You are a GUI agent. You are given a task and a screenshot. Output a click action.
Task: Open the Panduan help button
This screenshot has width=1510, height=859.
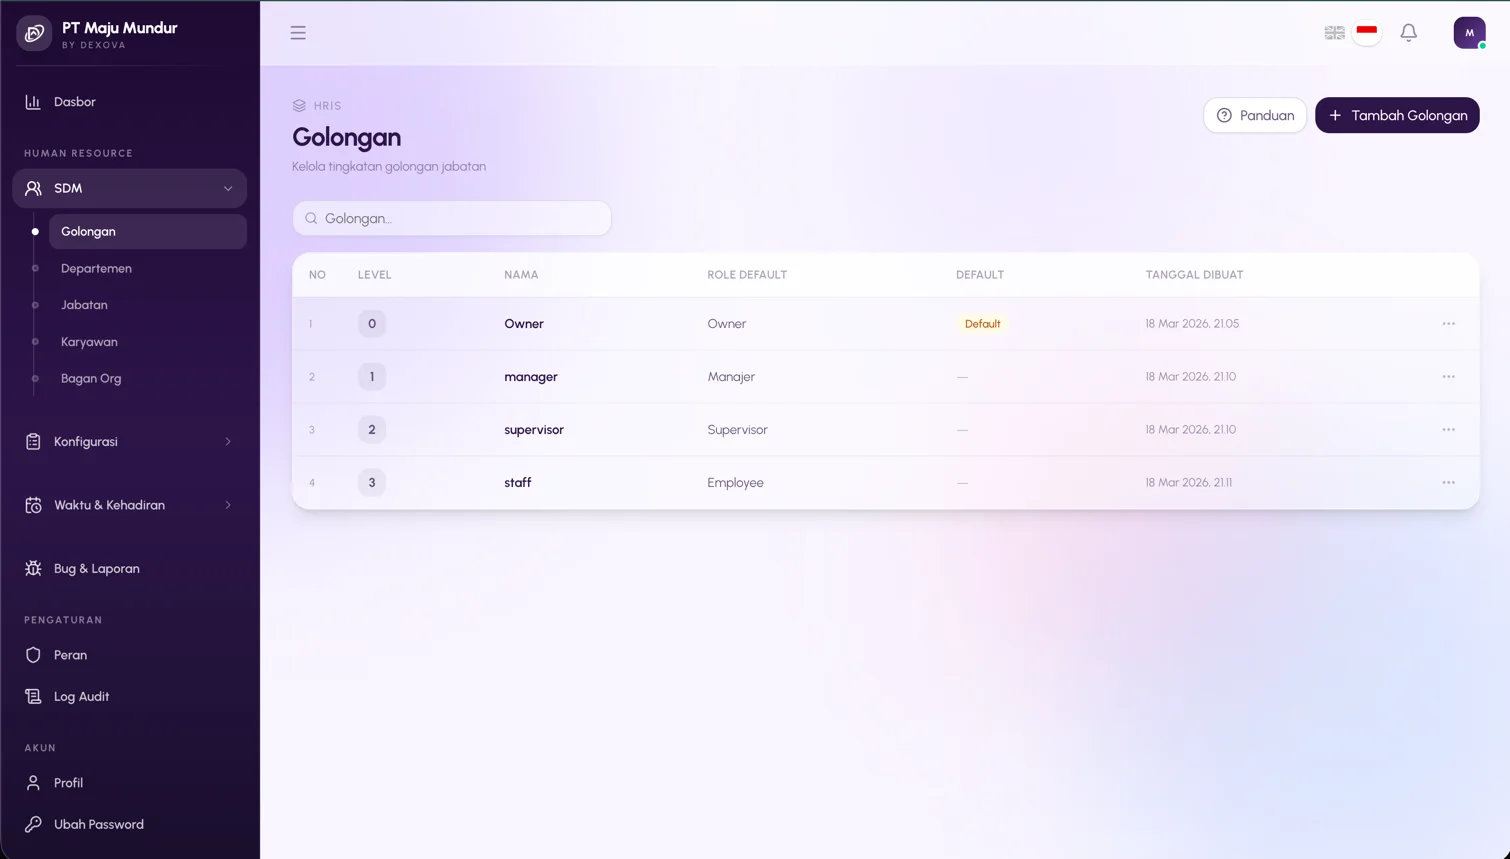pos(1255,115)
